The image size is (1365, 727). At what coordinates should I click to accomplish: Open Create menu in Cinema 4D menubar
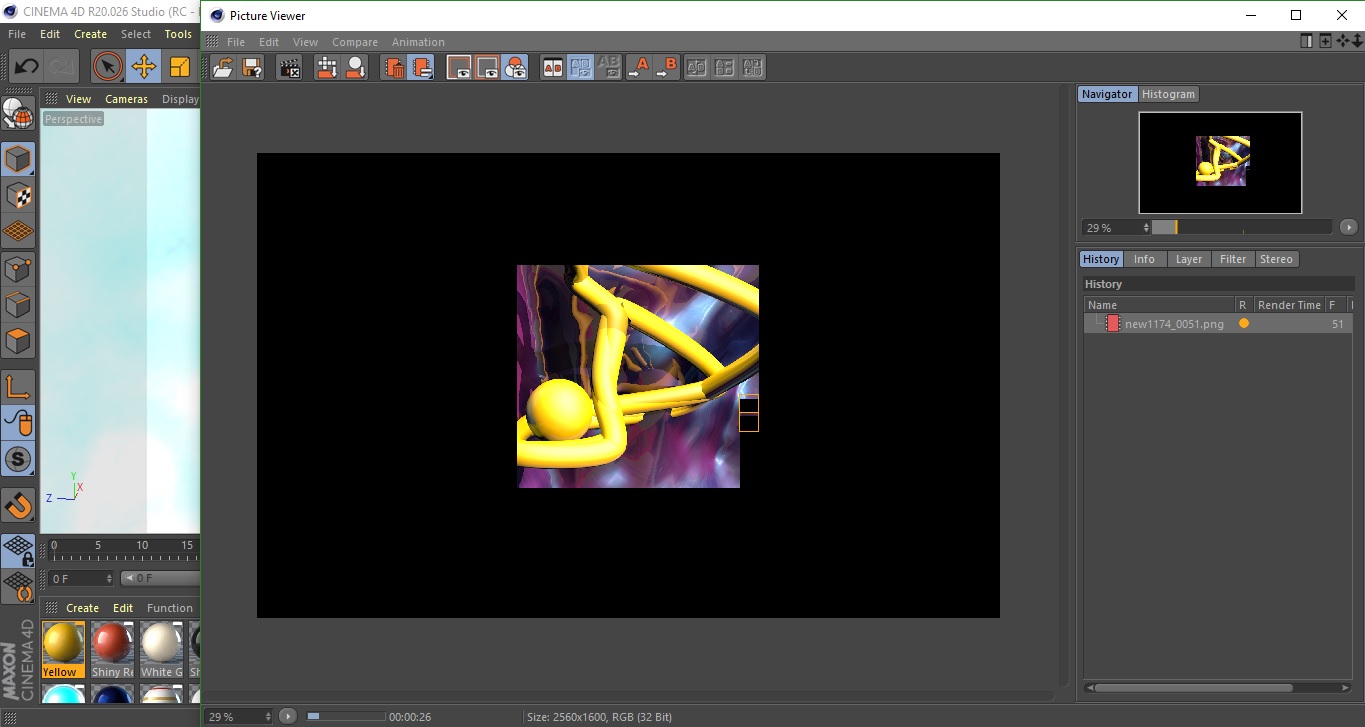(90, 34)
